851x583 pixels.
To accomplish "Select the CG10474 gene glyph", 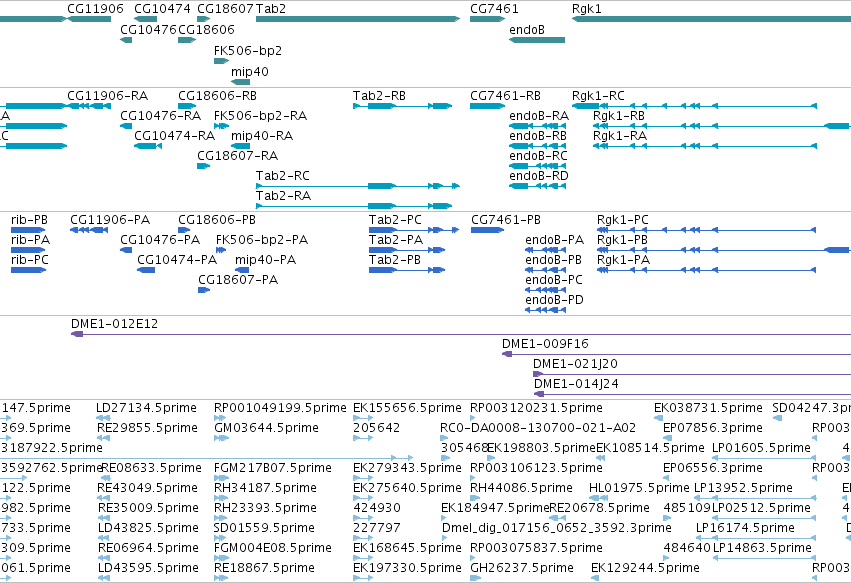I will (x=145, y=20).
